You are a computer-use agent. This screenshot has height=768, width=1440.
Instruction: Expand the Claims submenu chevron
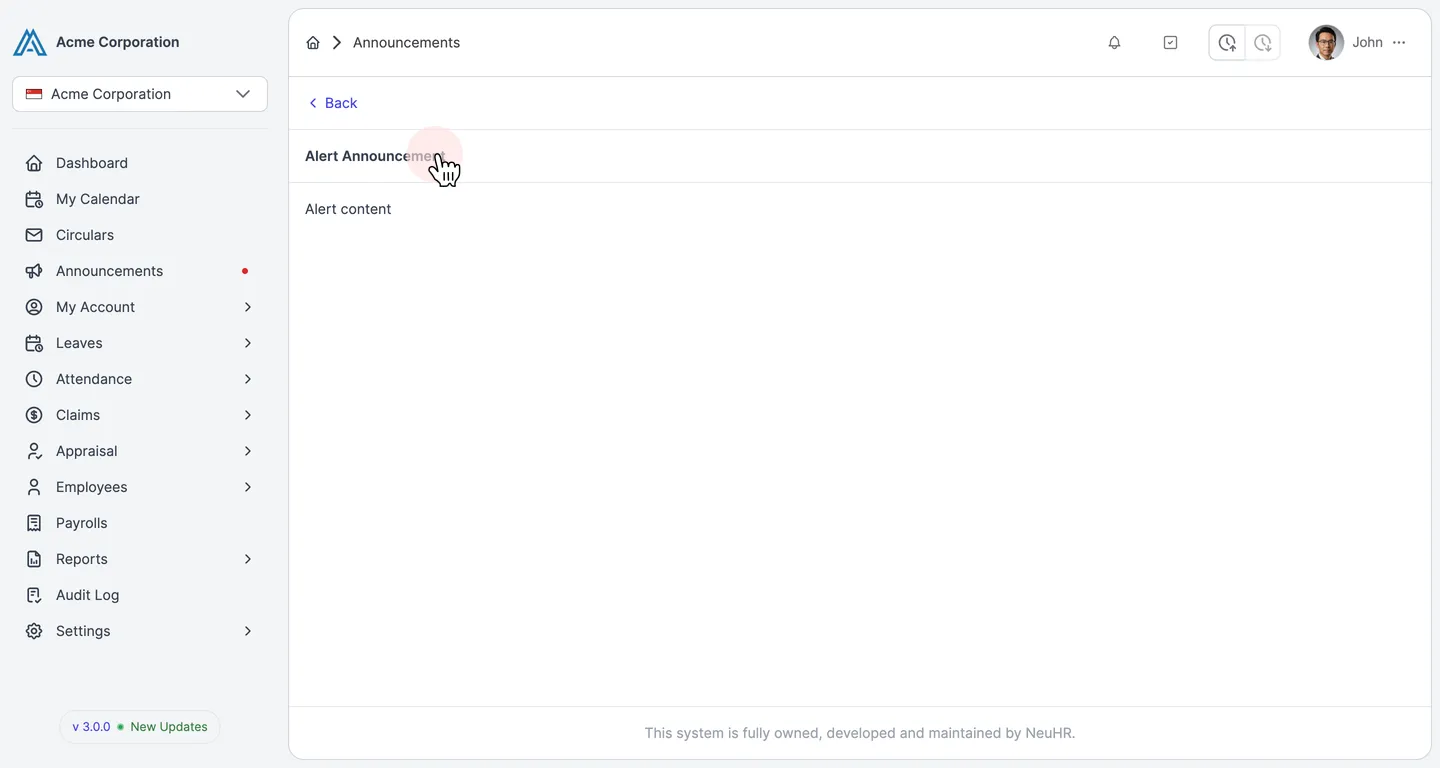tap(248, 415)
